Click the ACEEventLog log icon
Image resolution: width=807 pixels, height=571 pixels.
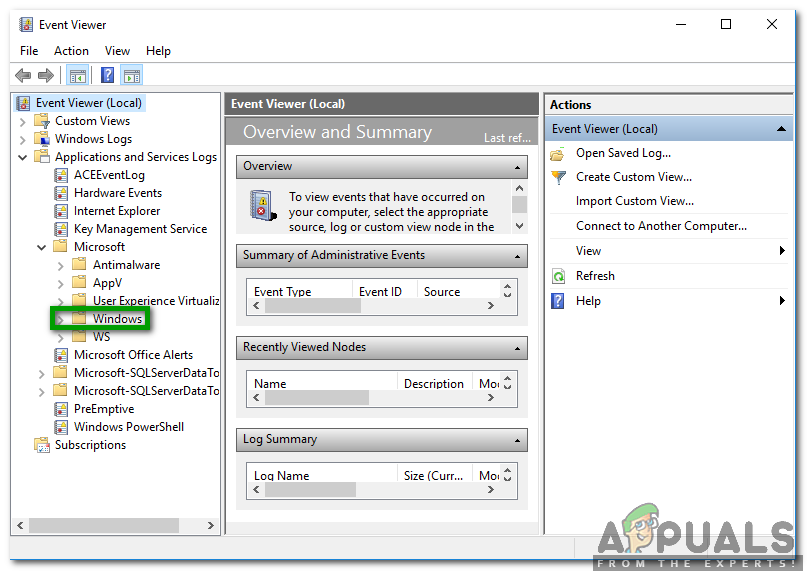point(61,176)
